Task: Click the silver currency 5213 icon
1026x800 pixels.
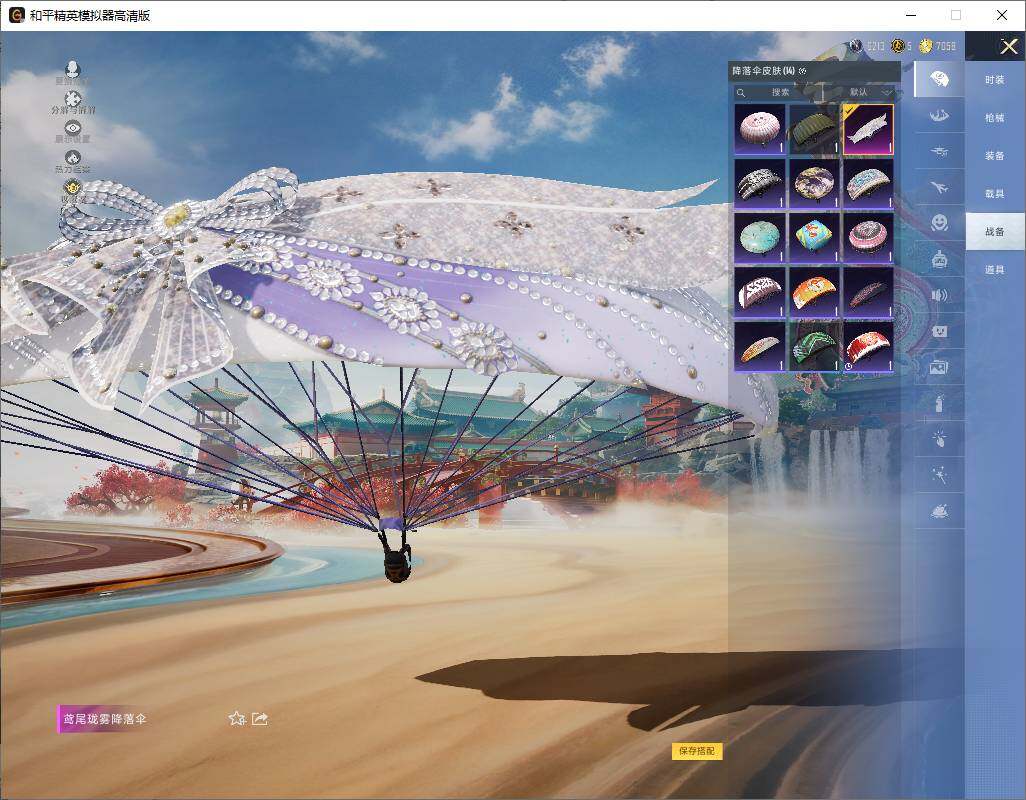Action: pyautogui.click(x=855, y=46)
